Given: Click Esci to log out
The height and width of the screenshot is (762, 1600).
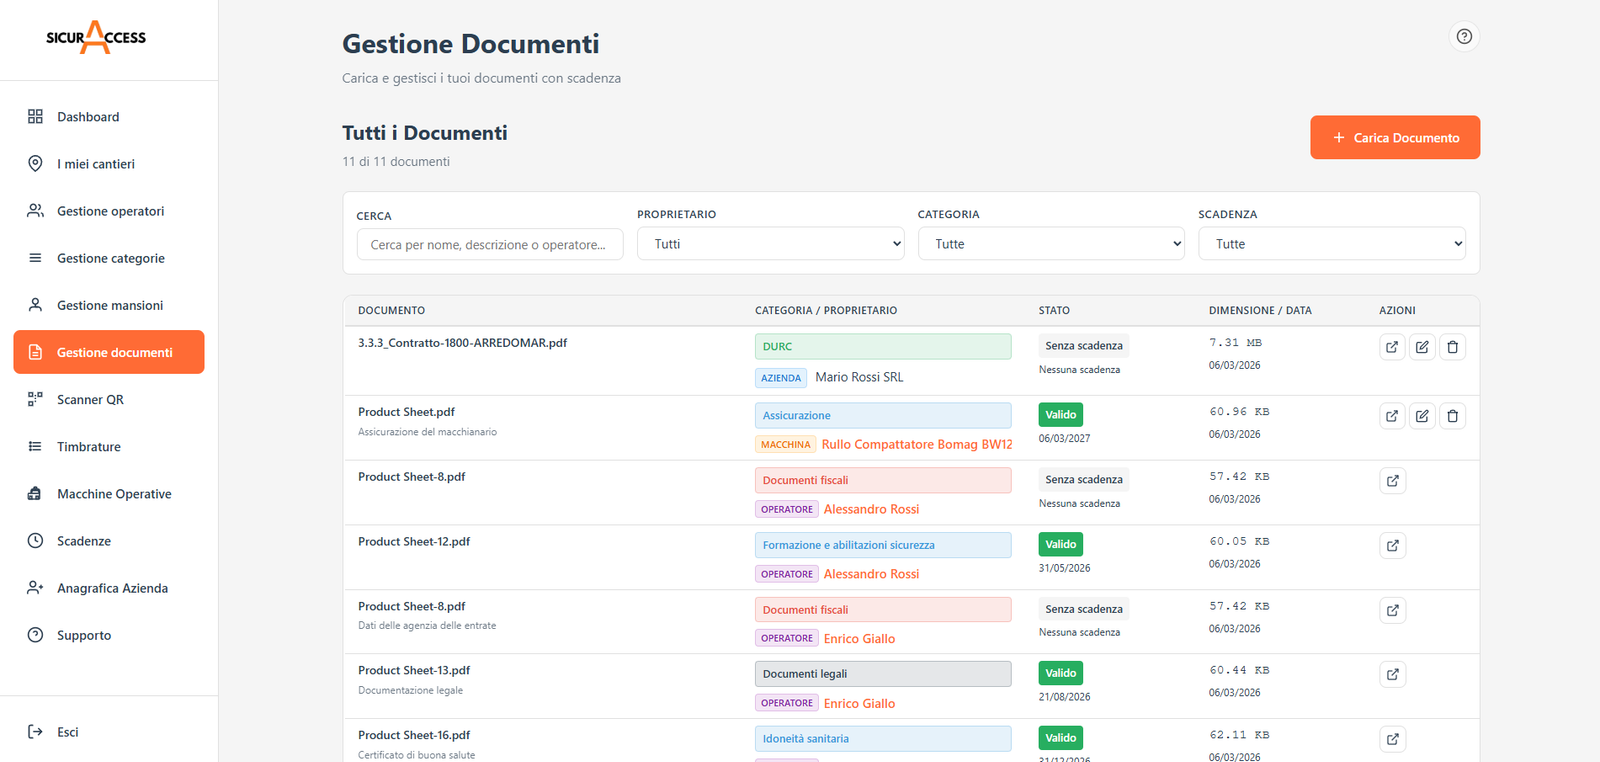Looking at the screenshot, I should (67, 732).
